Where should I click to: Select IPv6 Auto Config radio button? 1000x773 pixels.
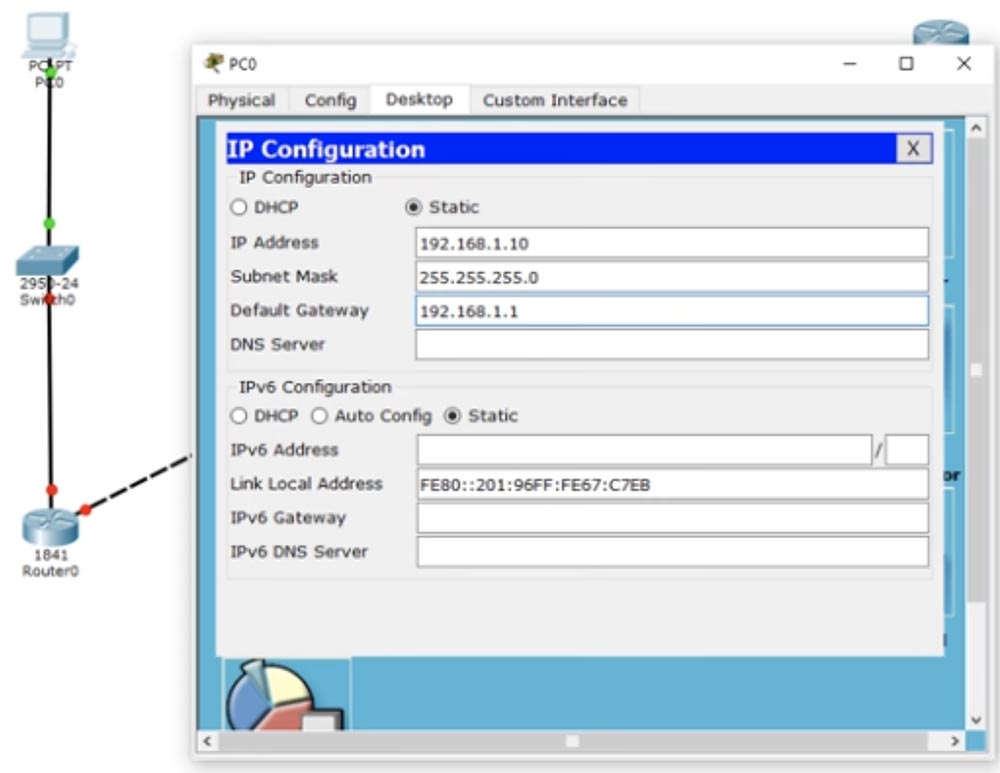coord(319,416)
